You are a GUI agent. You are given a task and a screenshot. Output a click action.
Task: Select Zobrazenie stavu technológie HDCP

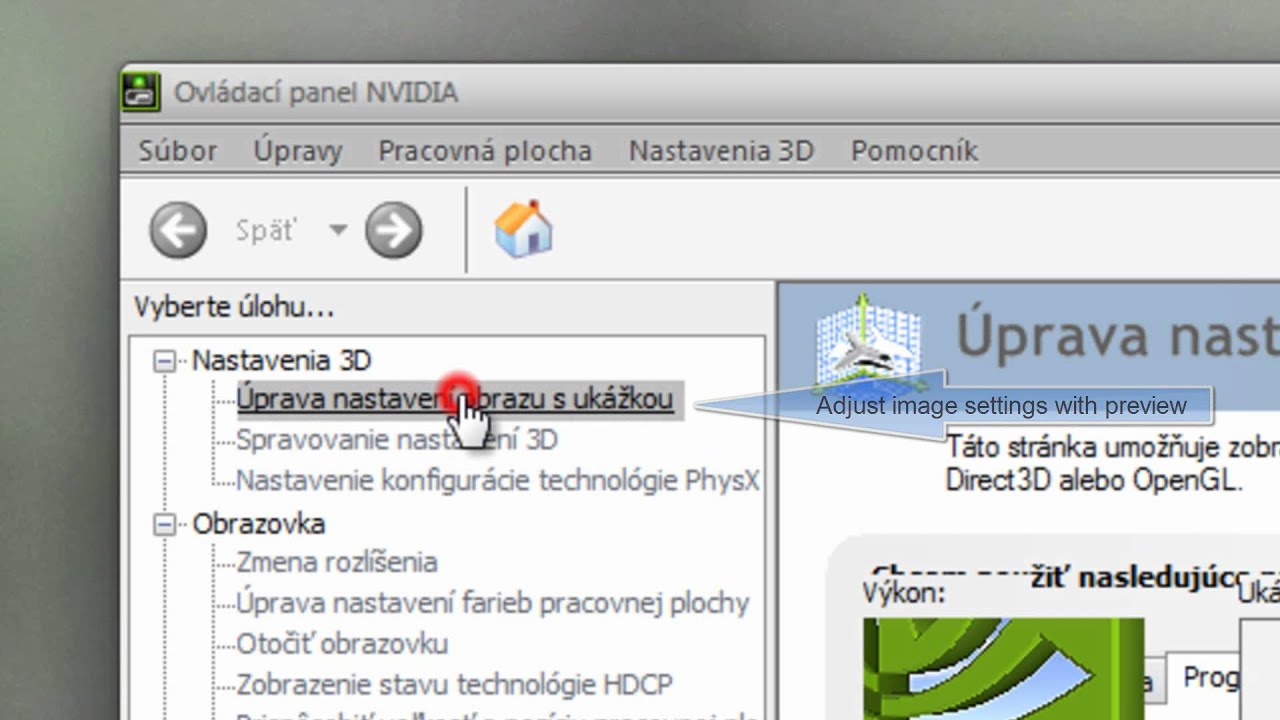(455, 685)
